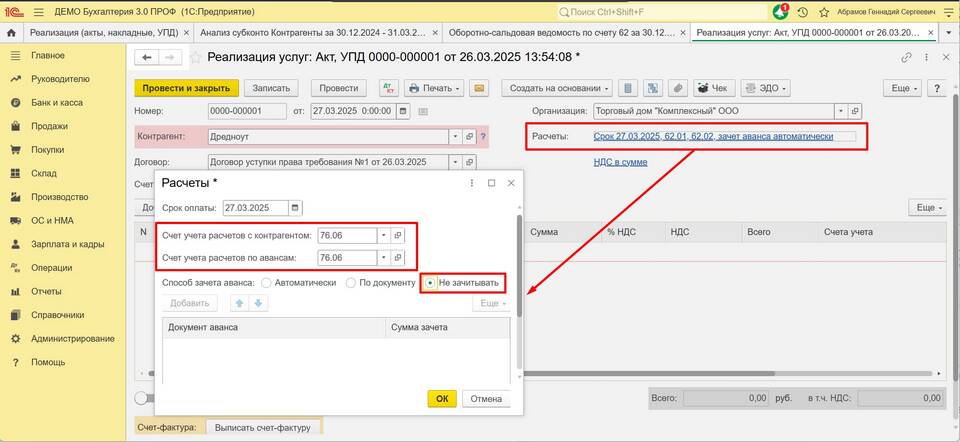Screen dimensions: 960x442
Task: Click the Контрагент field with Дредноут
Action: [x=328, y=136]
